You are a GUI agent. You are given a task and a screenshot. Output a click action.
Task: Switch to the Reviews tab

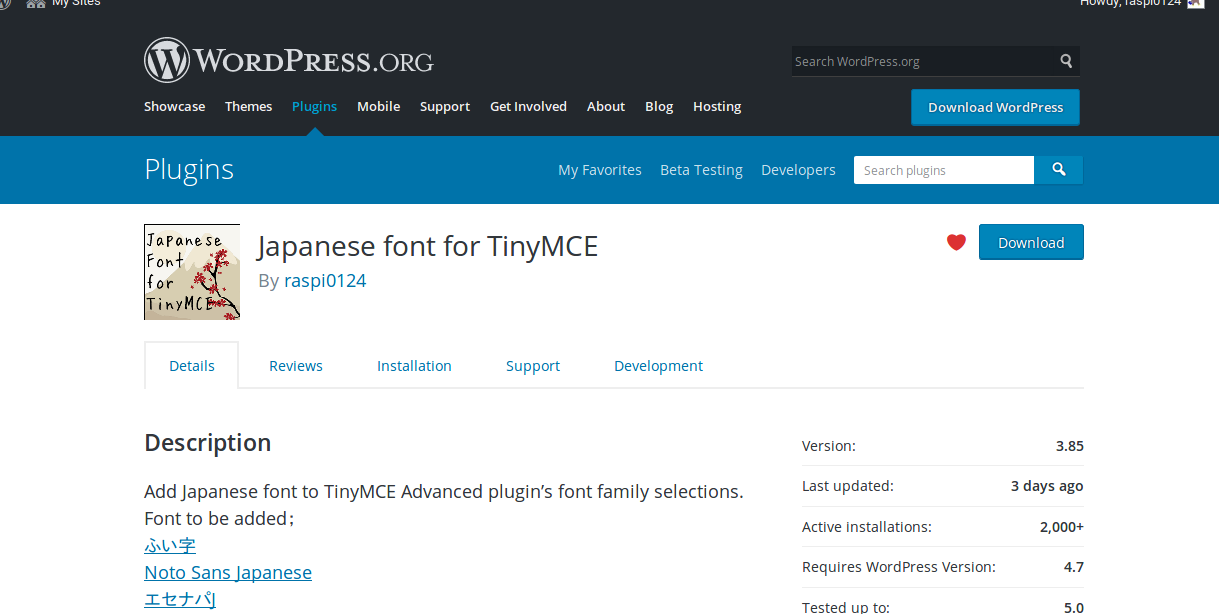tap(296, 366)
